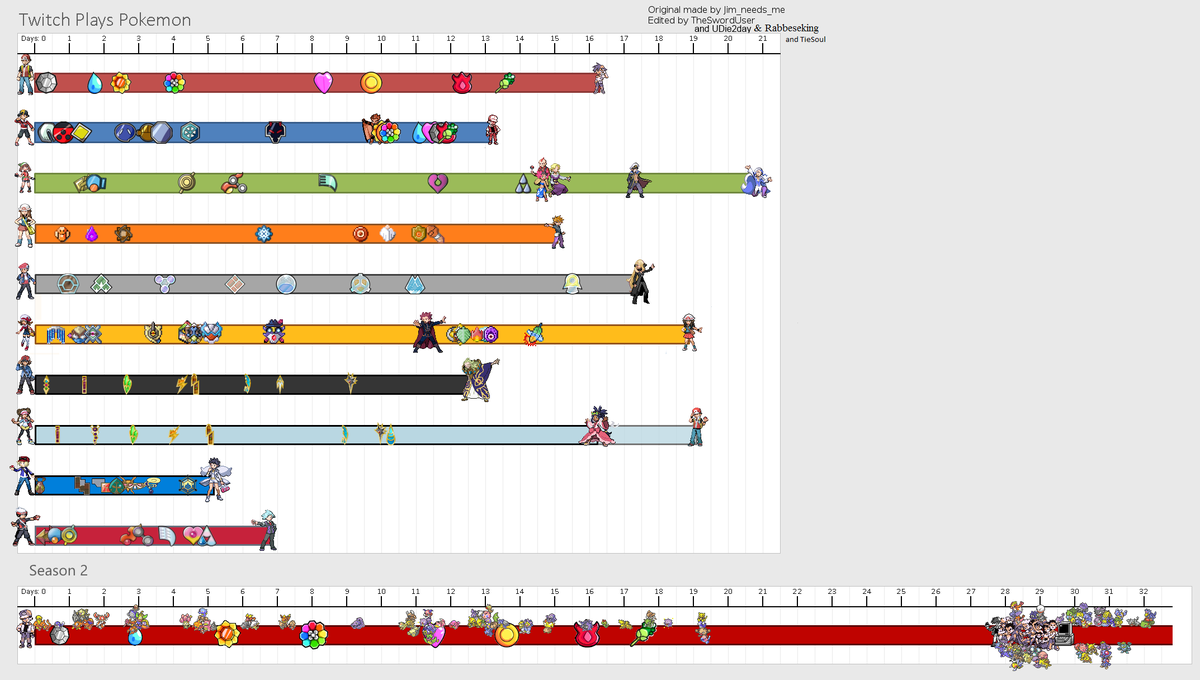Select the round blue Relic badge on the gray bar

point(286,284)
